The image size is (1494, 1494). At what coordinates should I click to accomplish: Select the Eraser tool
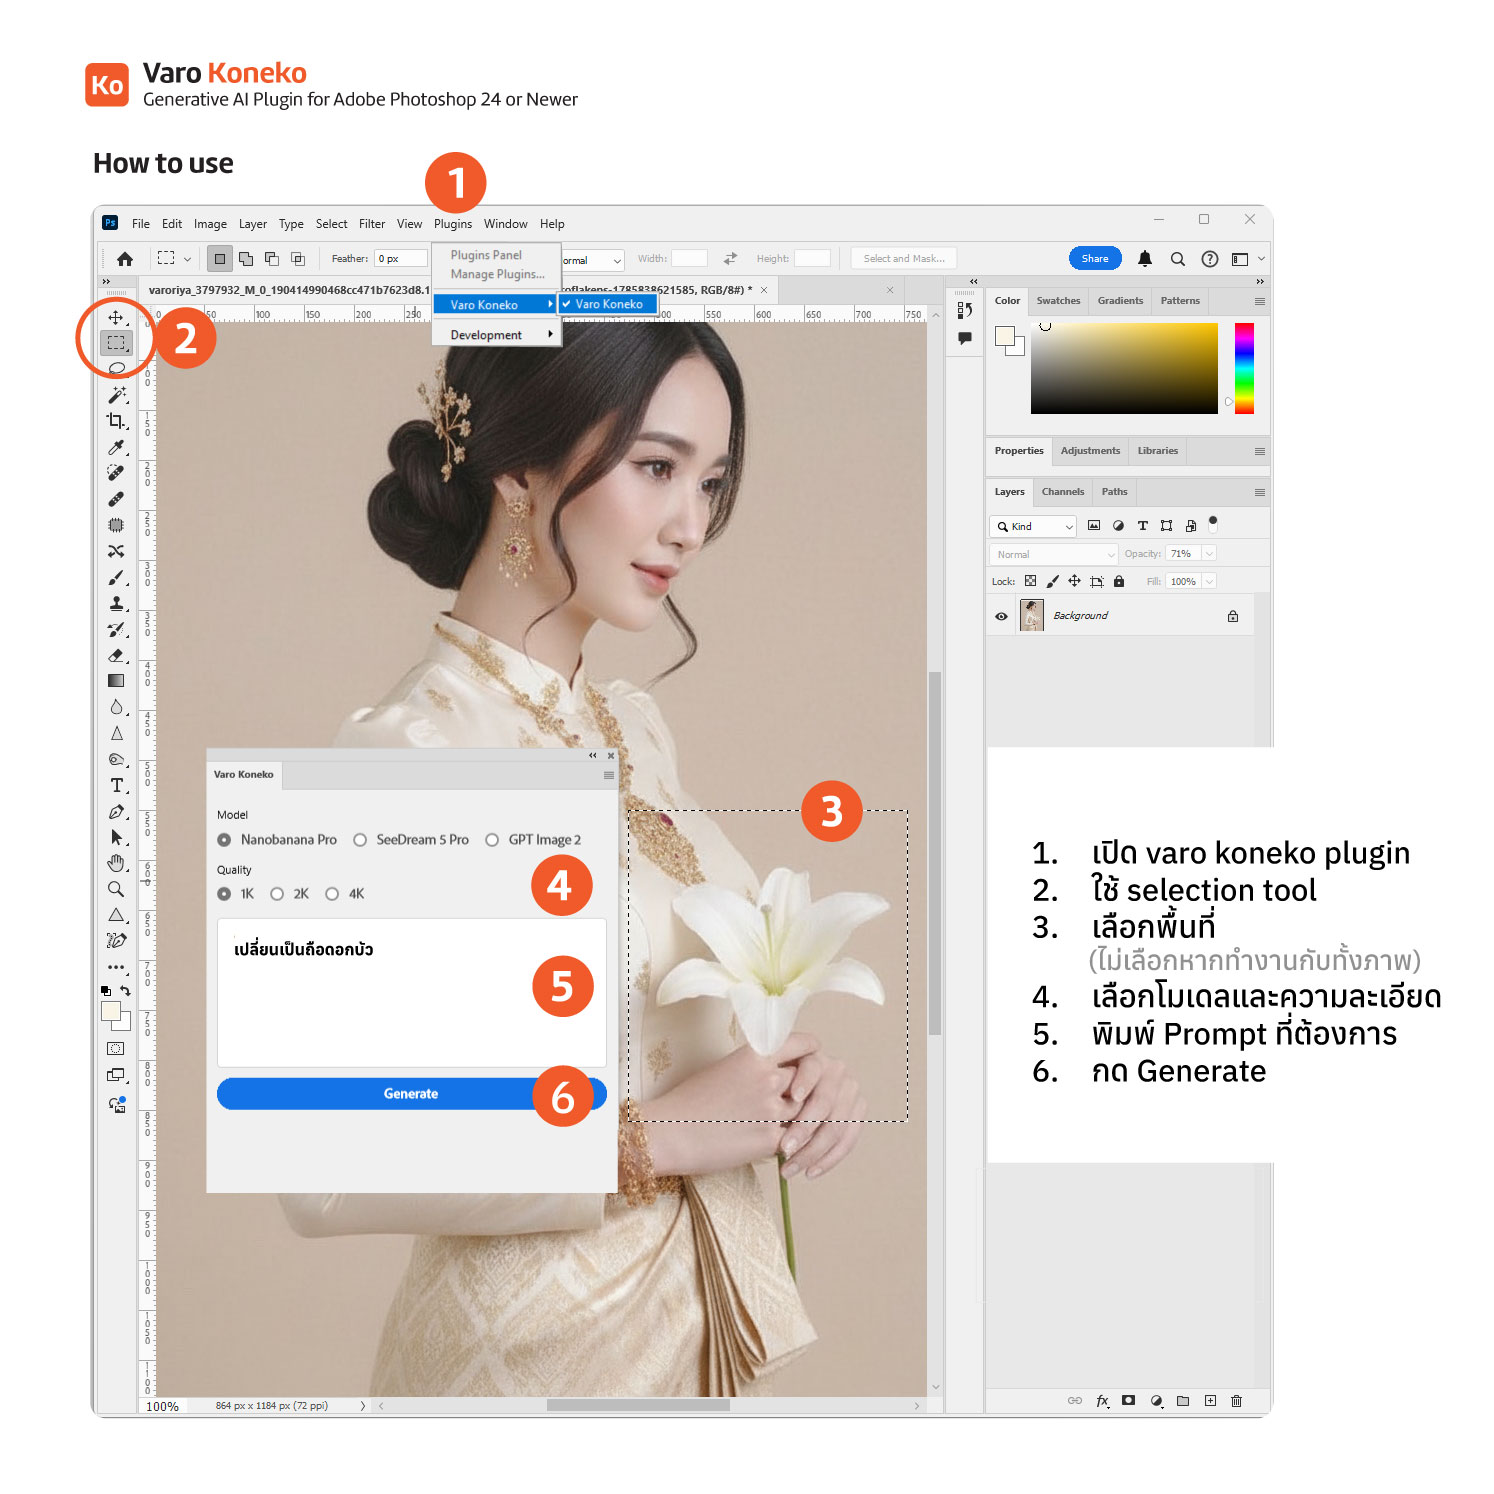[x=116, y=656]
